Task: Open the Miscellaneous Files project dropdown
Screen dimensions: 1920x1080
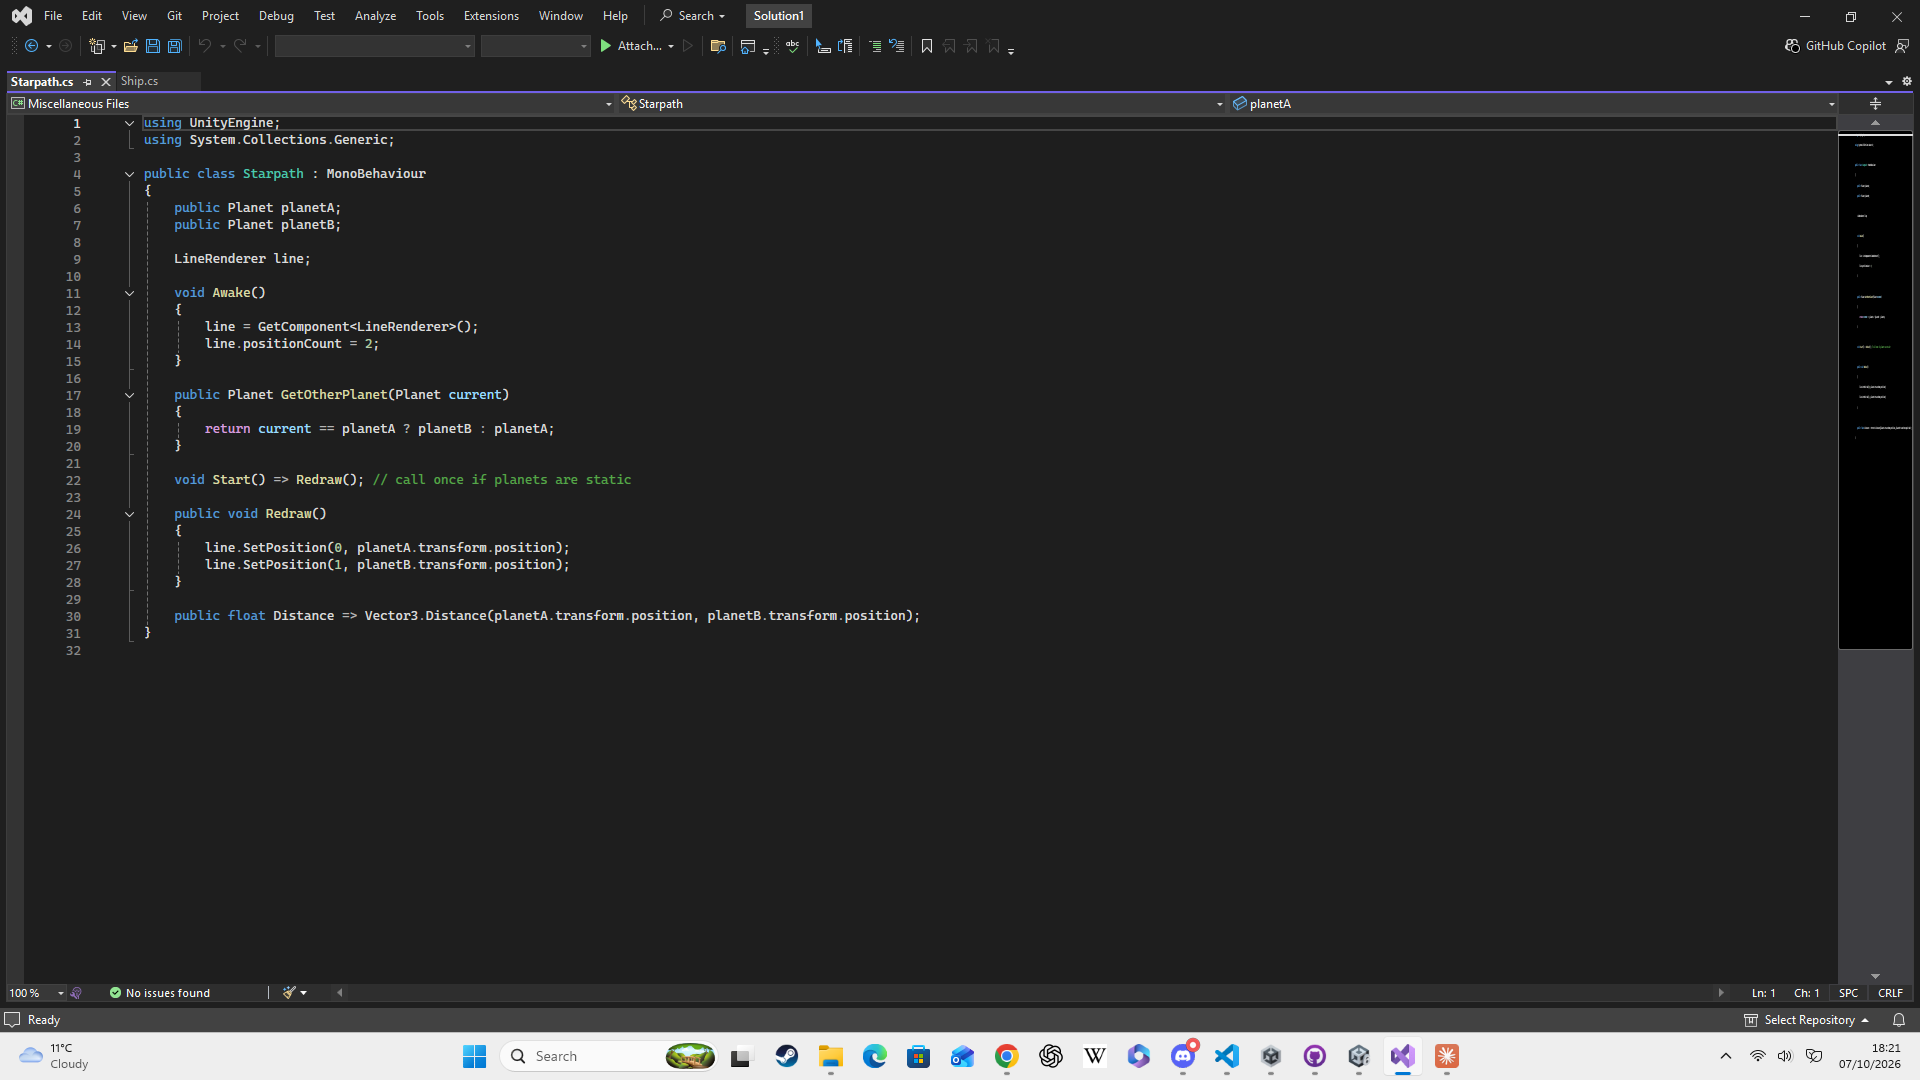Action: coord(312,104)
